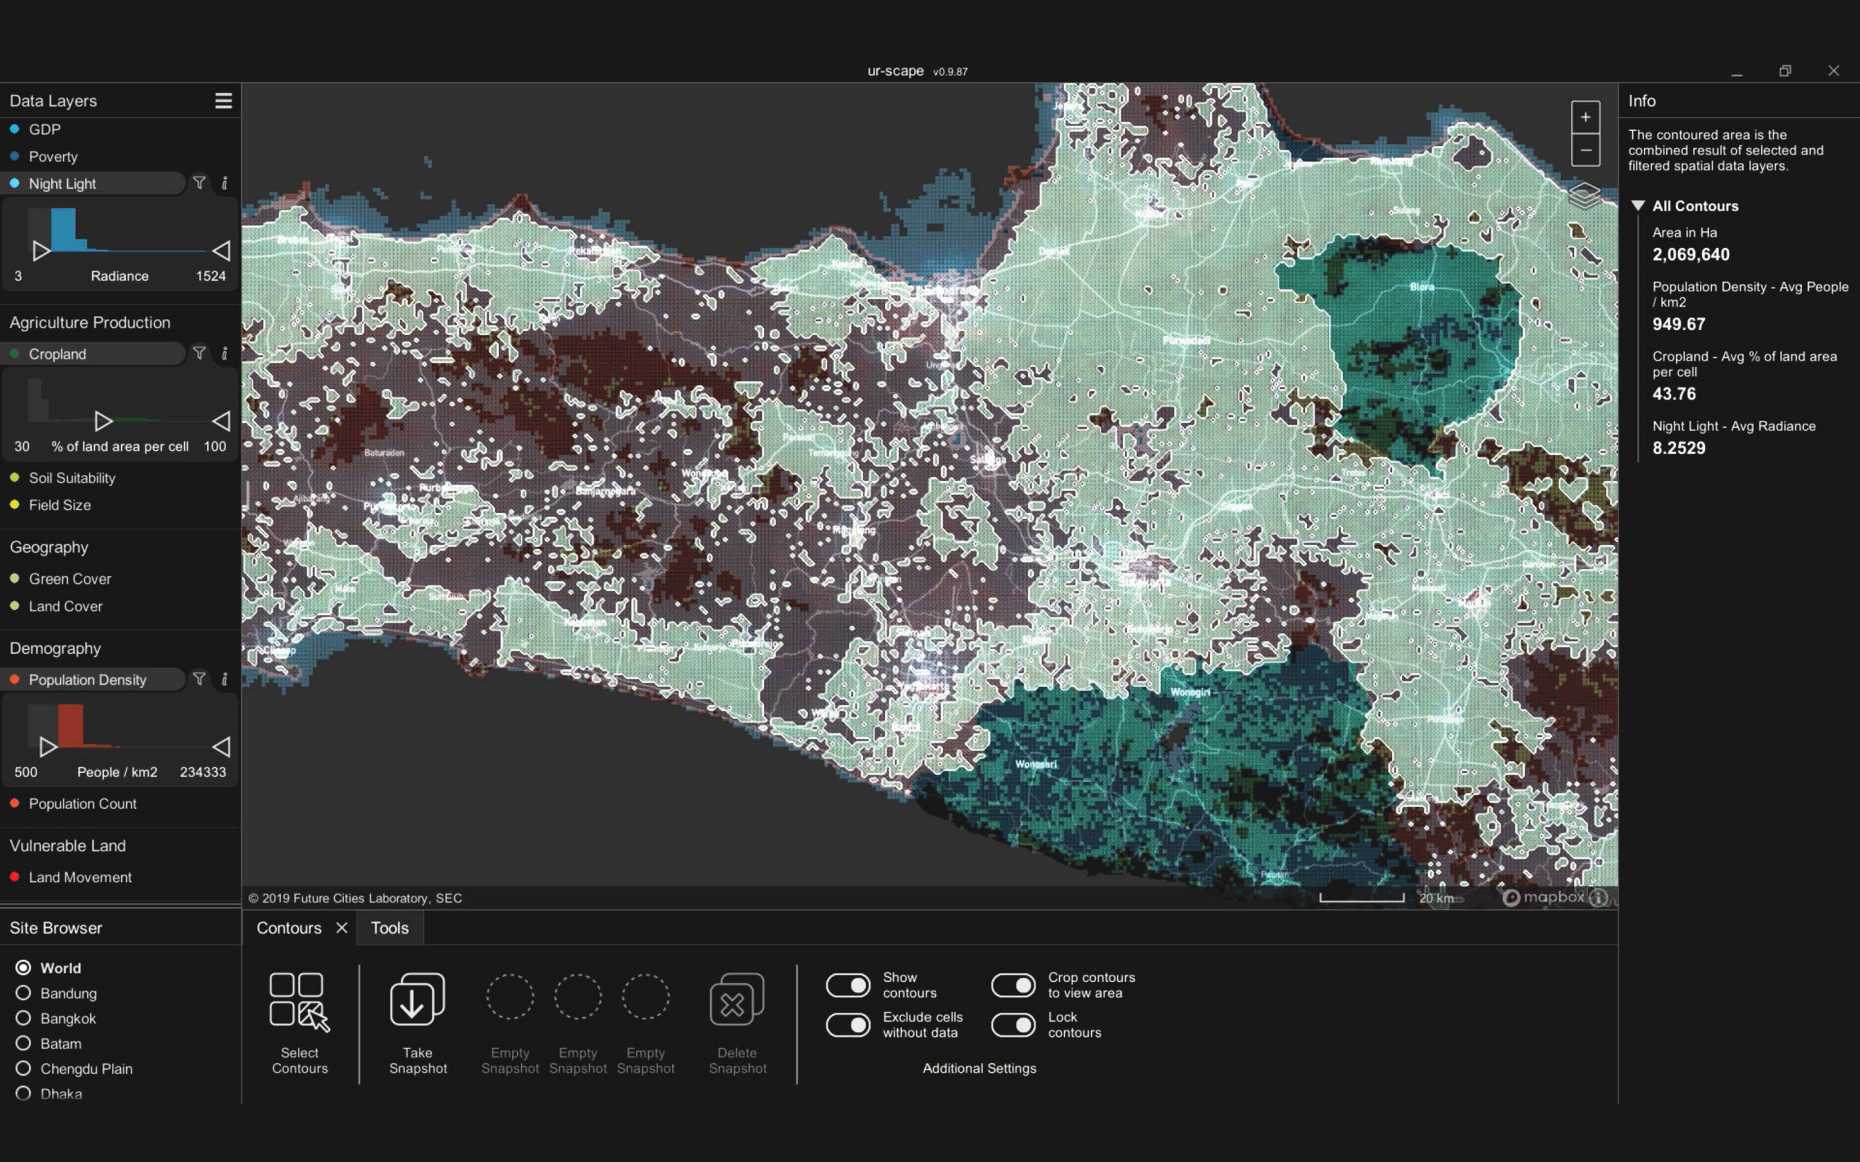1860x1162 pixels.
Task: Open the Data Layers hamburger menu
Action: [x=223, y=101]
